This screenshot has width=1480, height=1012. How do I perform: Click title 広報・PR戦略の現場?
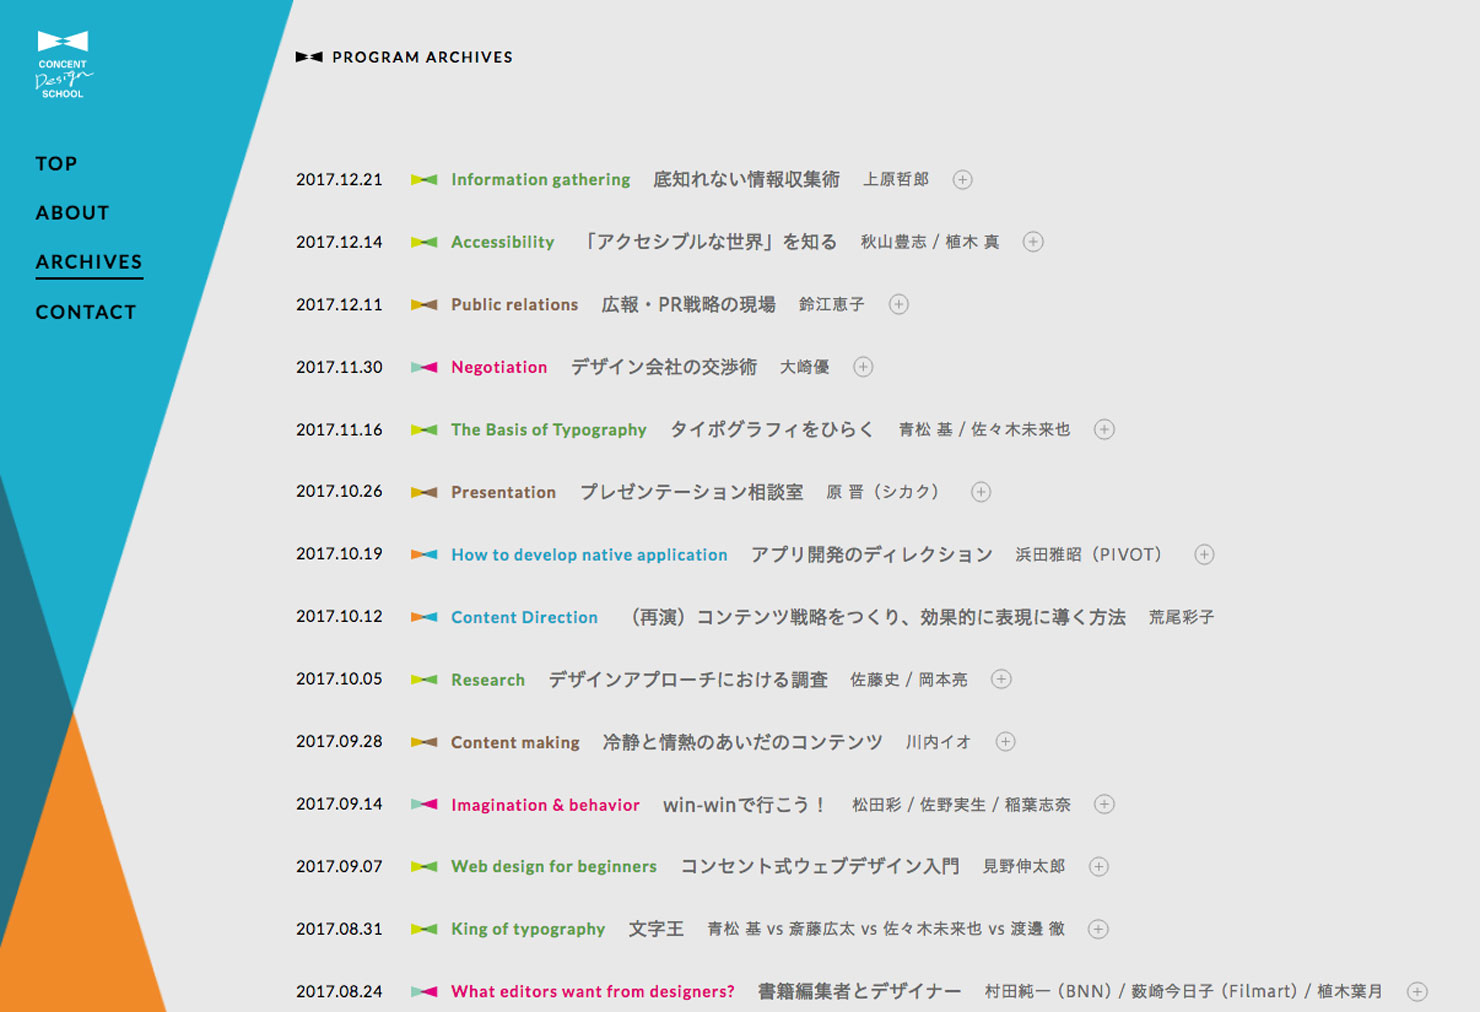(688, 305)
